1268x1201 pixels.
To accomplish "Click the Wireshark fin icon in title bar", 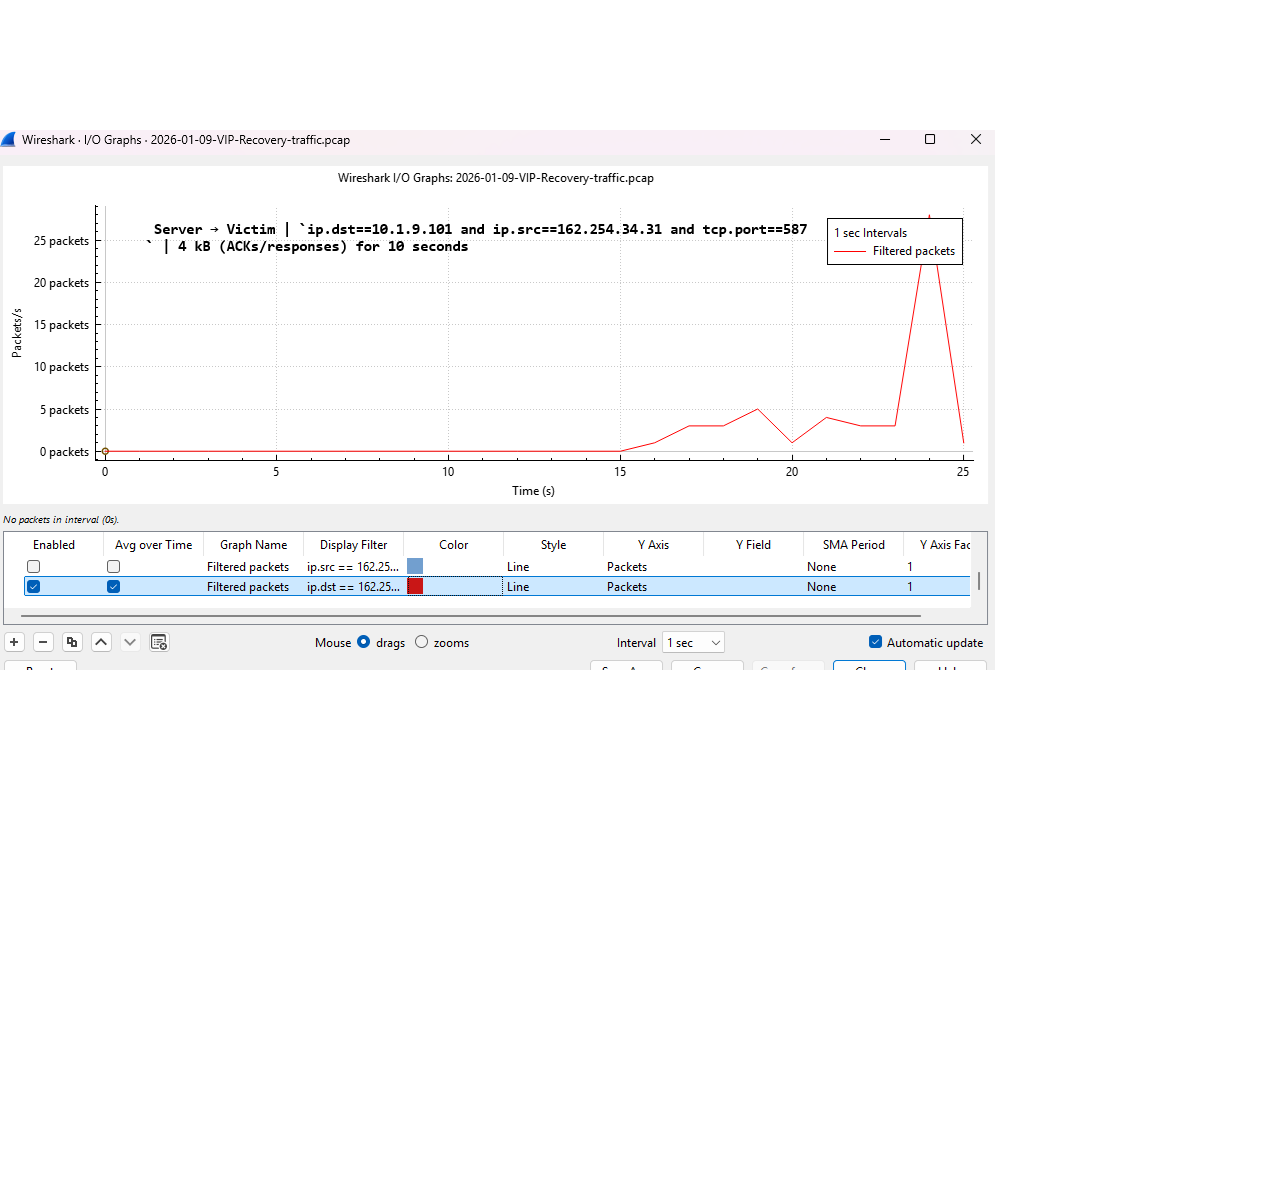I will (9, 139).
